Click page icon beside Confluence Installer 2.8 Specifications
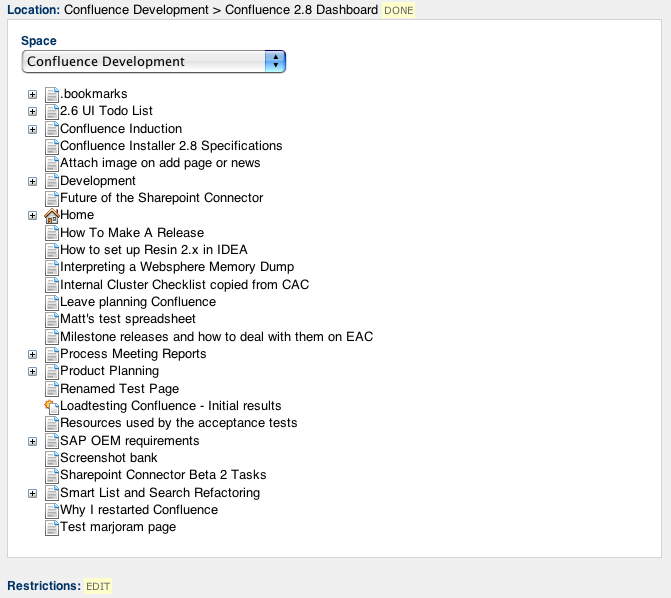671x598 pixels. coord(52,146)
